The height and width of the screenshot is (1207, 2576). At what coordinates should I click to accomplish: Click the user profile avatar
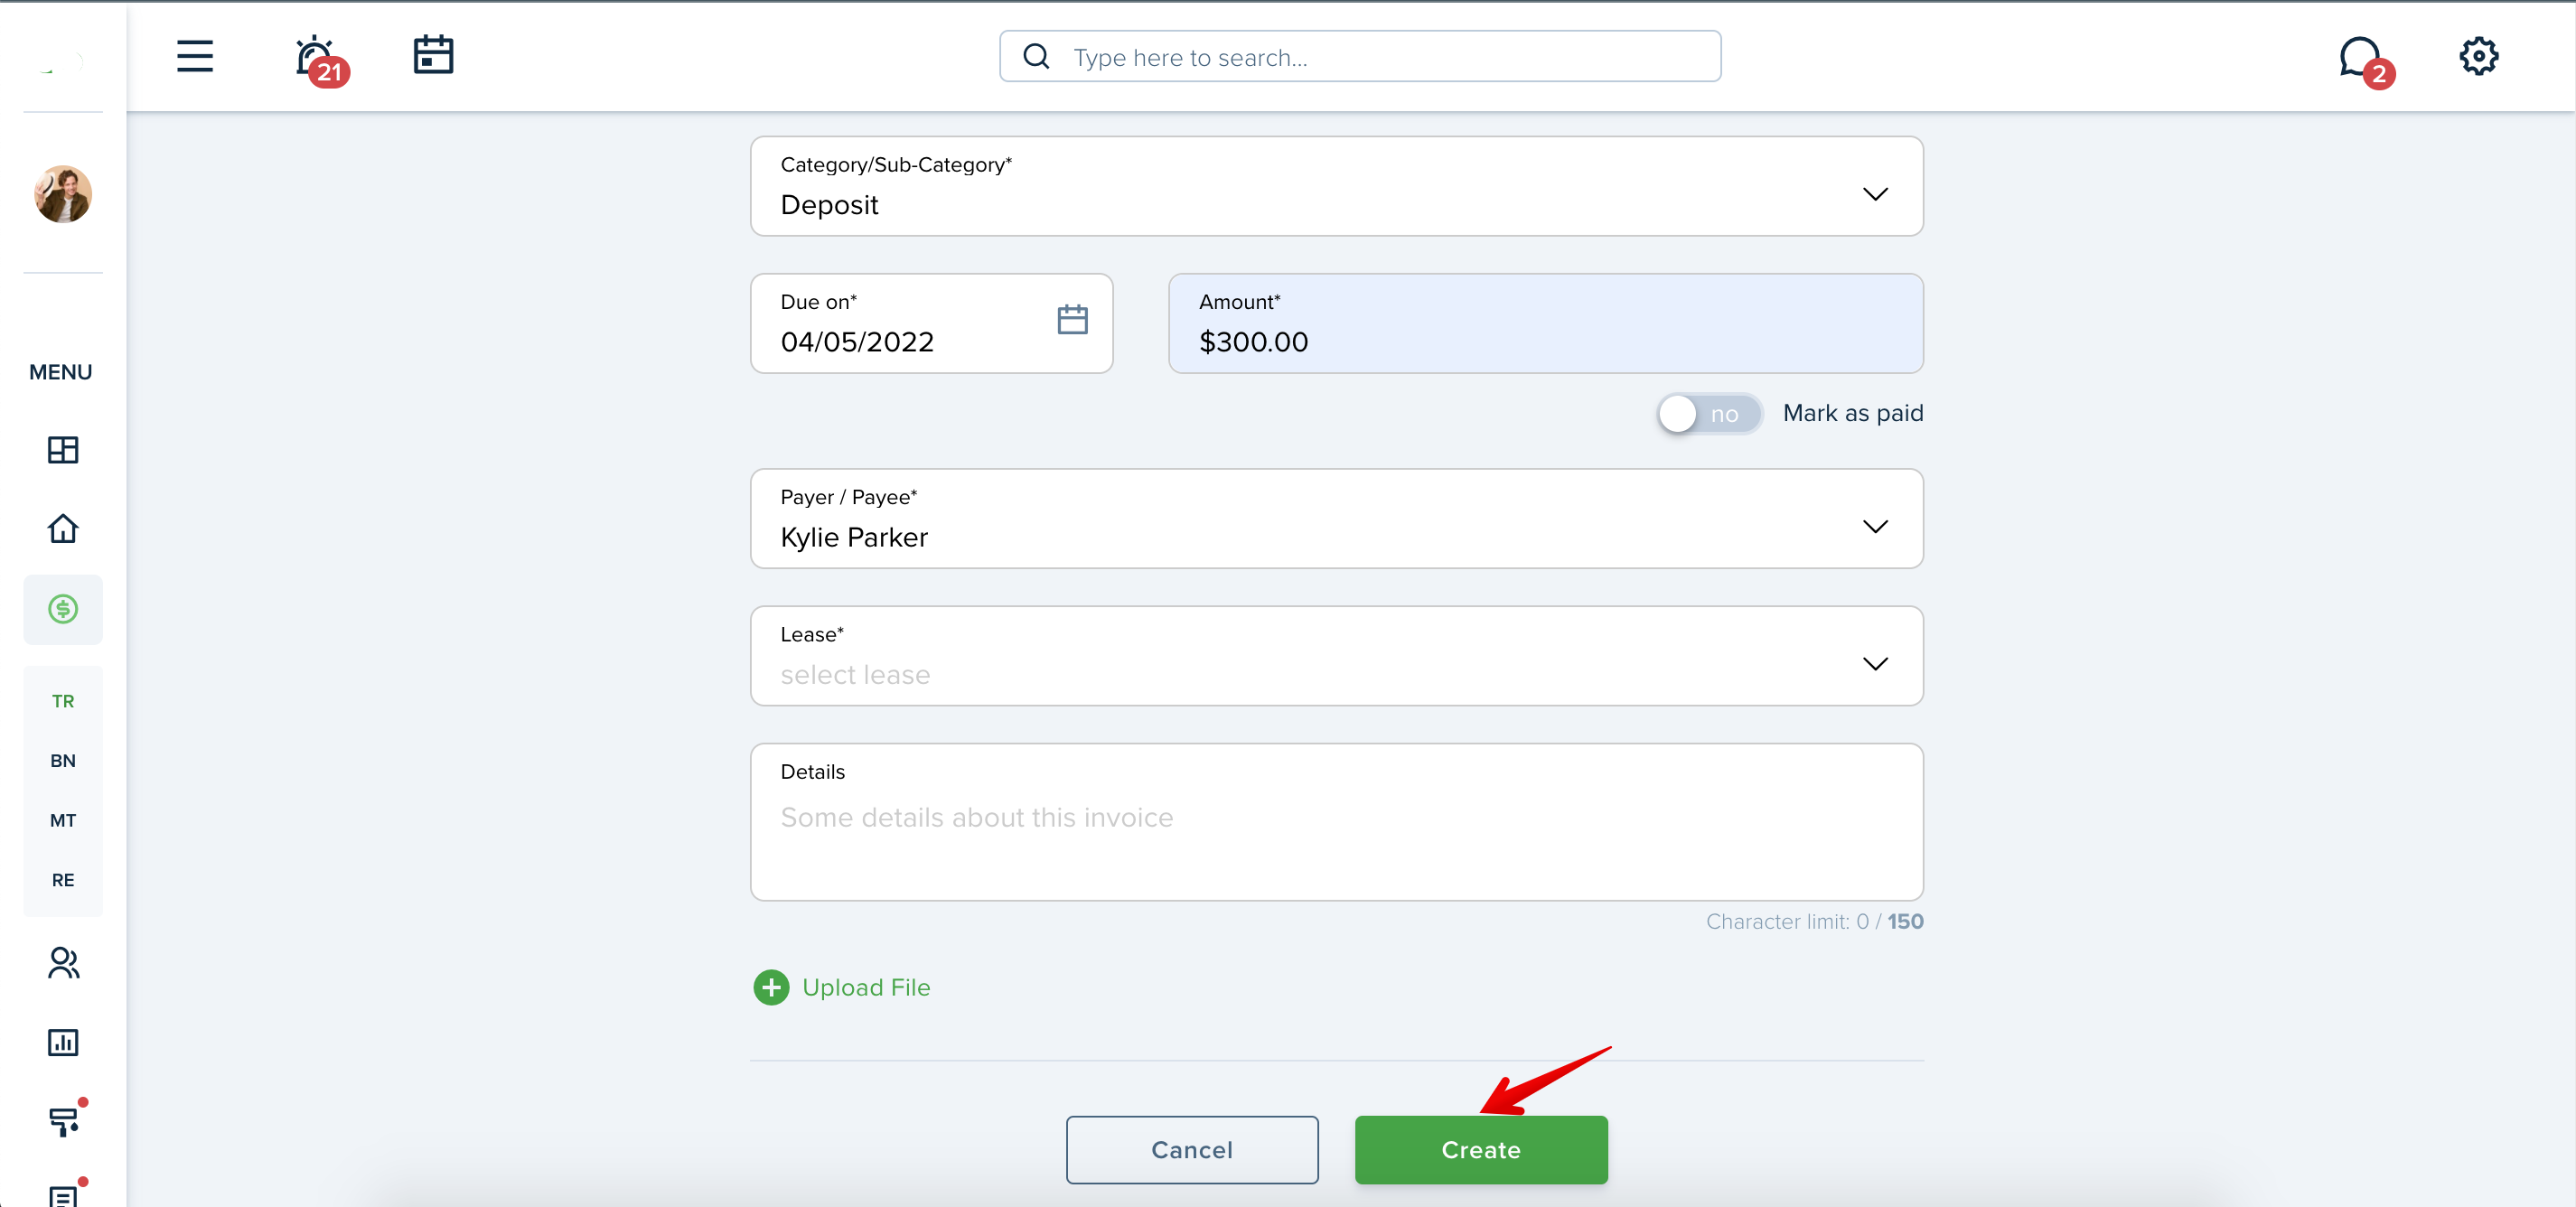[63, 194]
